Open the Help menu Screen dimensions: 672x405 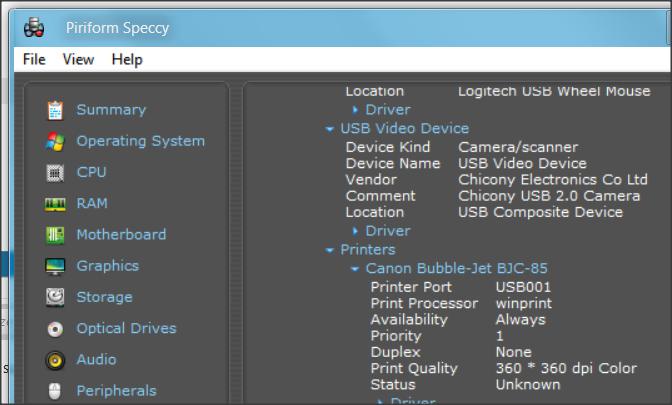tap(127, 59)
